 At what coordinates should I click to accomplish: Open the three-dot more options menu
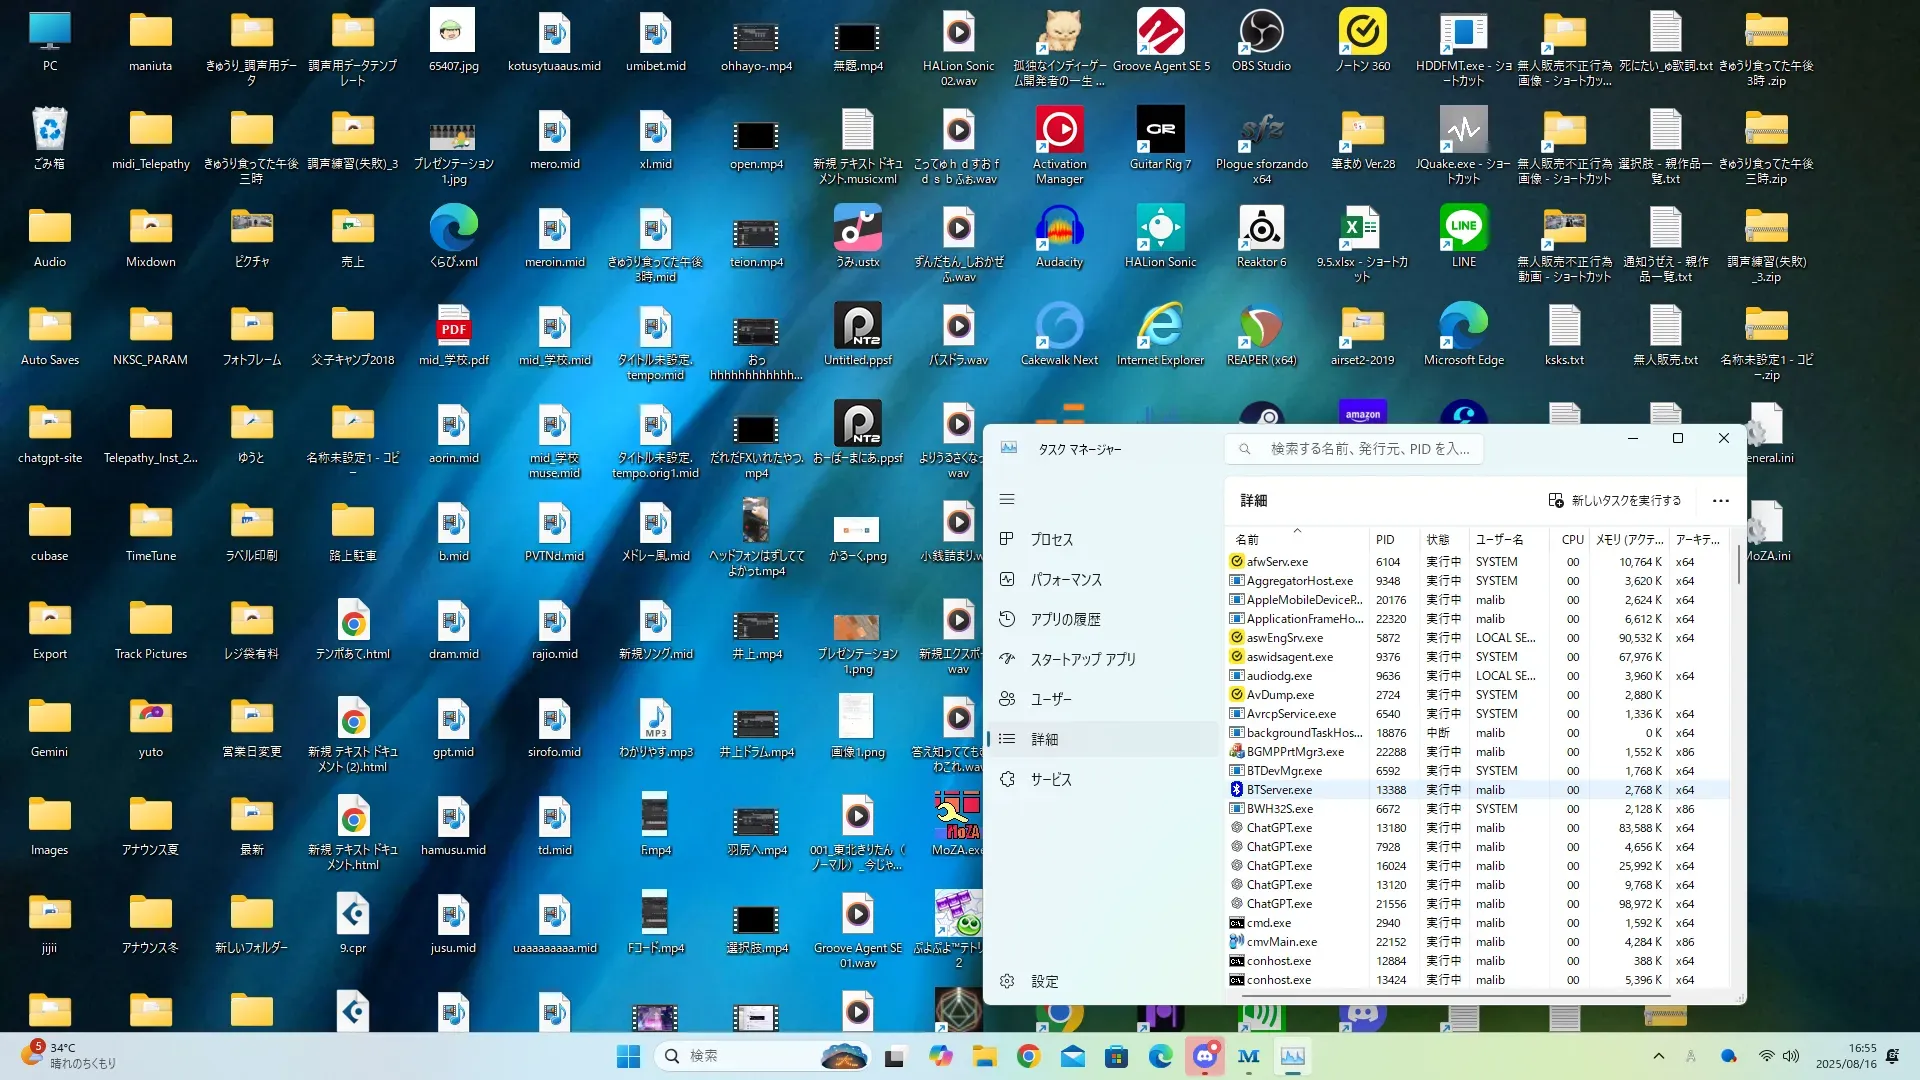click(1720, 500)
